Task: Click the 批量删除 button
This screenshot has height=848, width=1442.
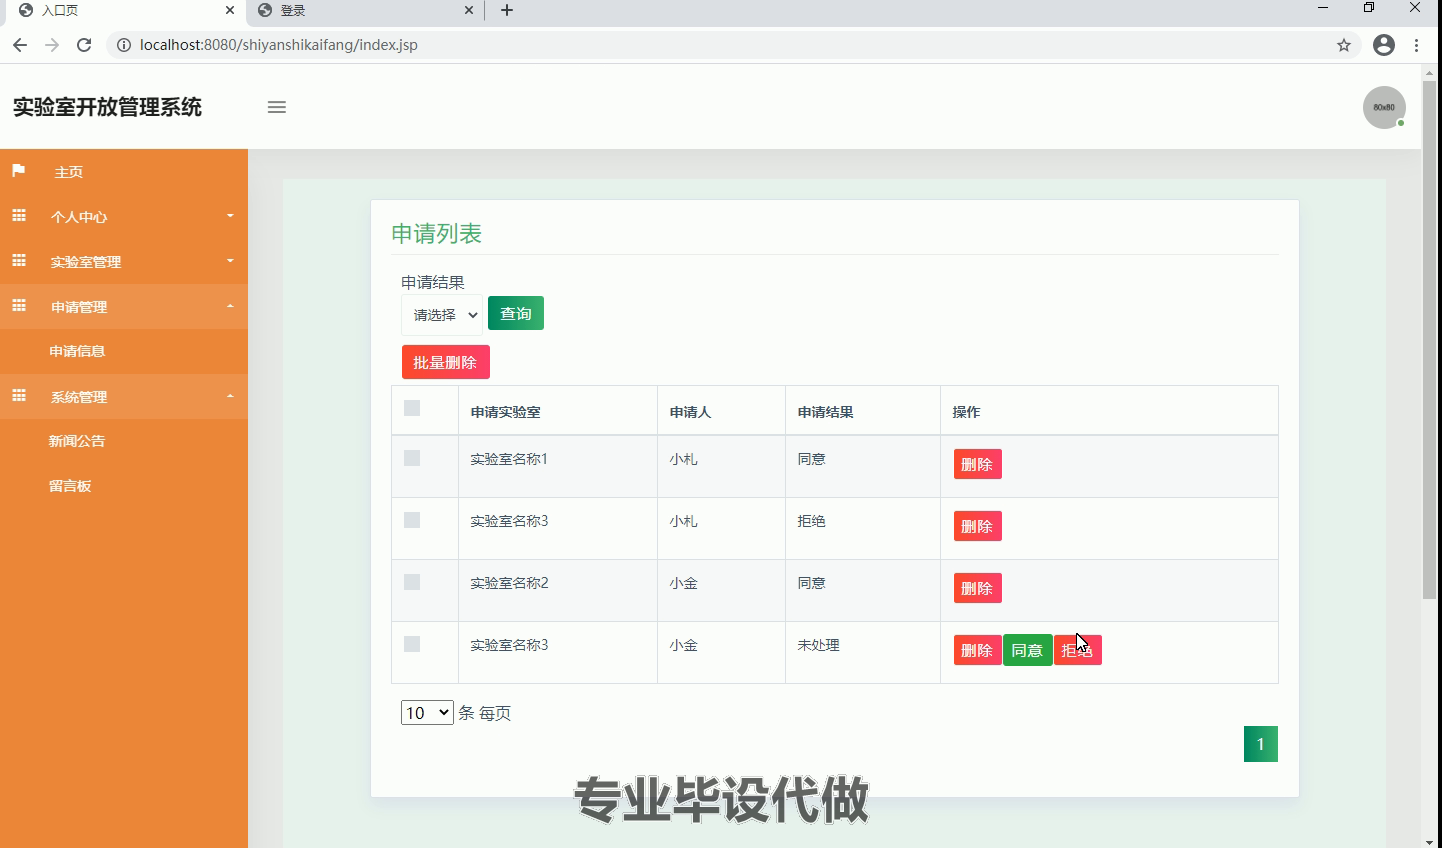Action: (445, 362)
